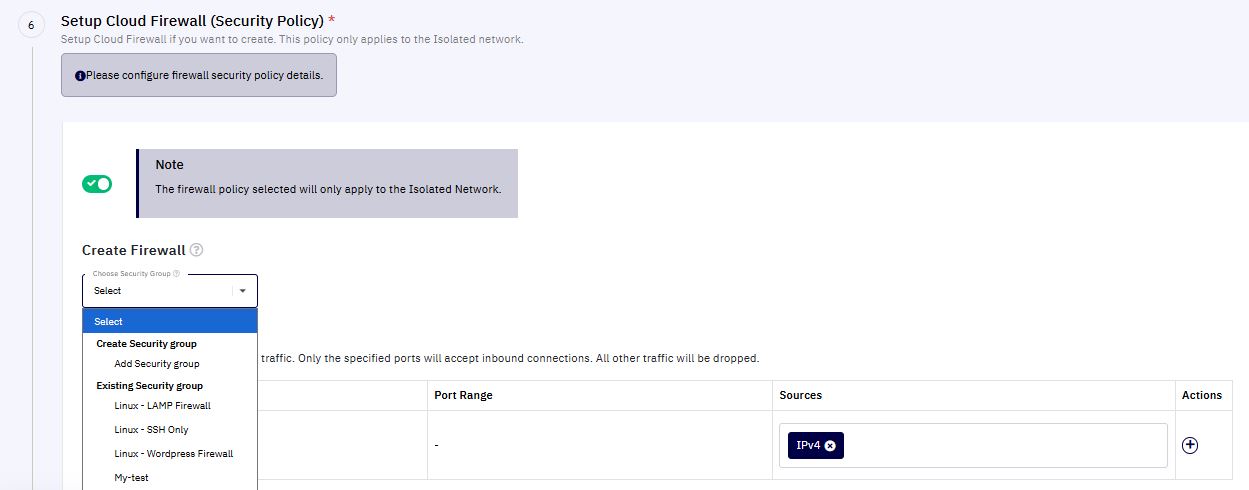This screenshot has height=490, width=1249.
Task: Open the Choose Security Group select box
Action: tap(170, 291)
